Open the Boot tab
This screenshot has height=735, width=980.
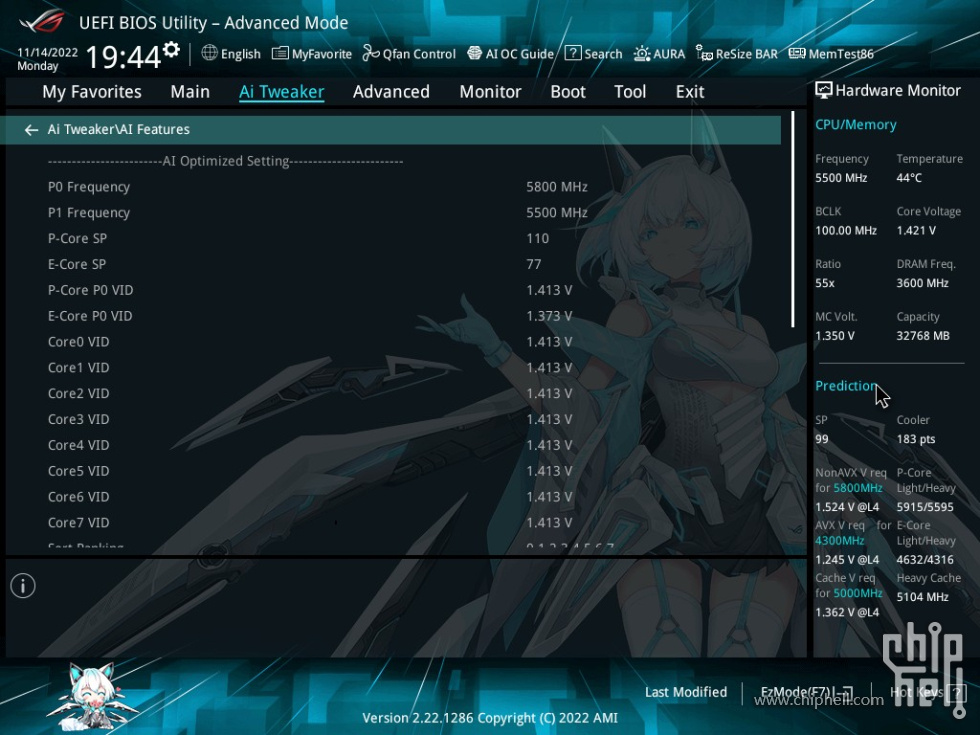coord(568,92)
